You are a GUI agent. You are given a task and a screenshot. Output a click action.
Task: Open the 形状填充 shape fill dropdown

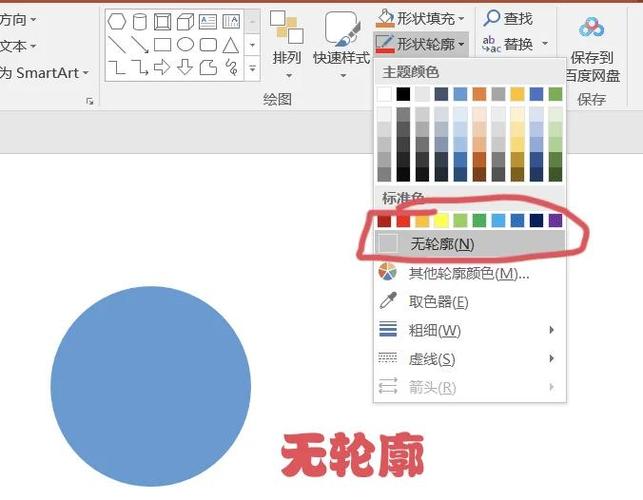[420, 18]
